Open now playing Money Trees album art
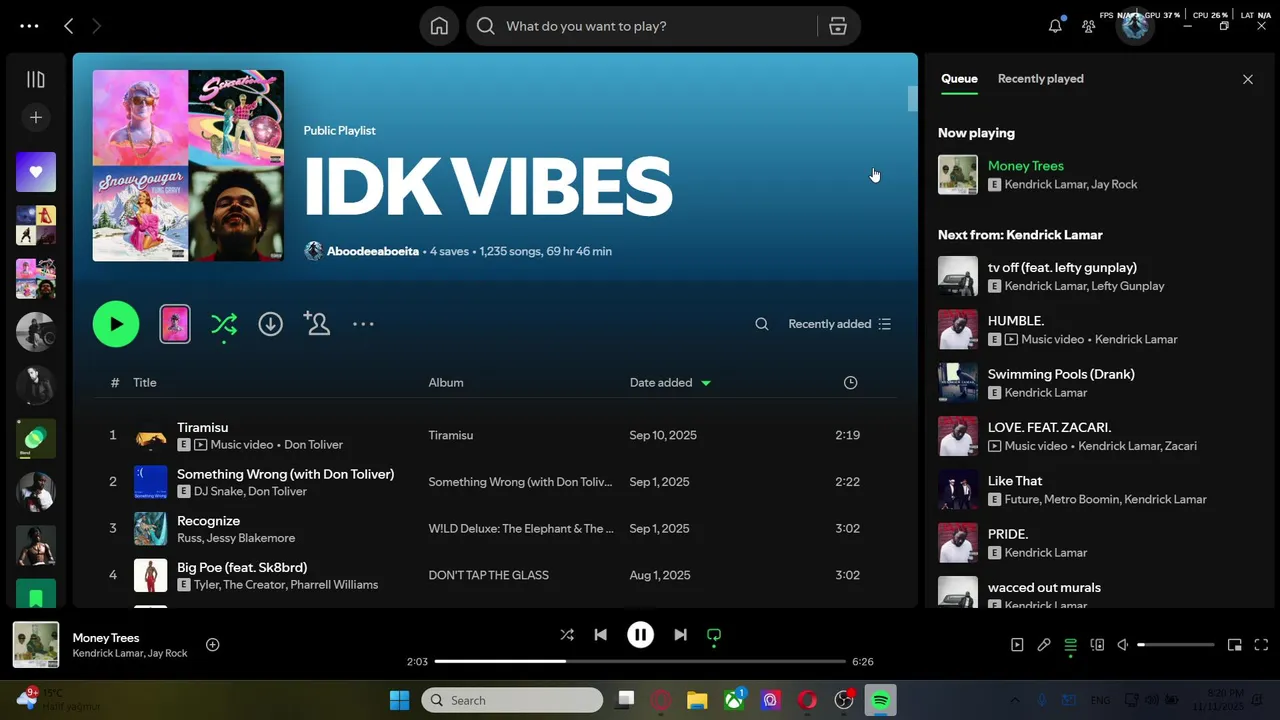 pos(35,645)
